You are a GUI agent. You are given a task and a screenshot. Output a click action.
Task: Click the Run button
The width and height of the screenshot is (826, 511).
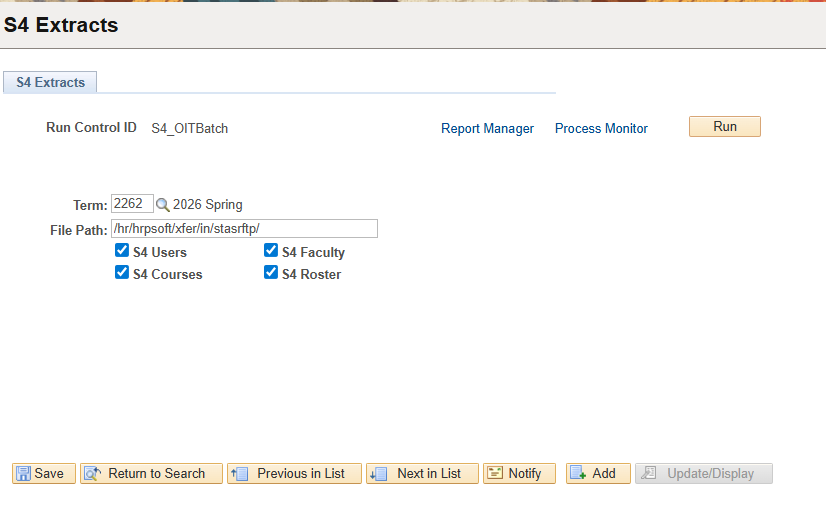(724, 127)
